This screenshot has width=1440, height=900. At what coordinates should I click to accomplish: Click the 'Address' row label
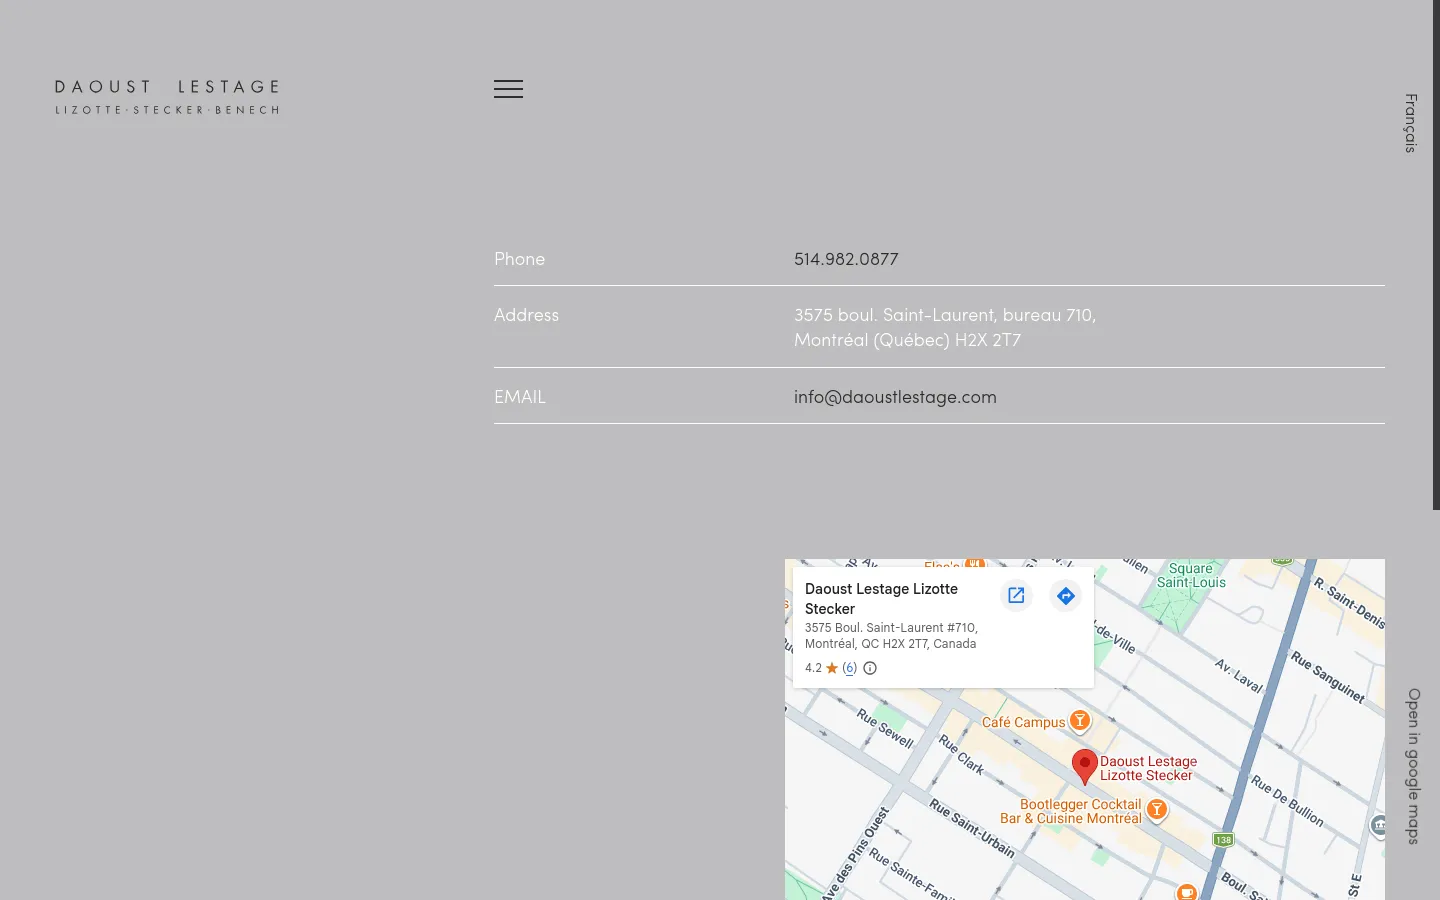click(526, 315)
